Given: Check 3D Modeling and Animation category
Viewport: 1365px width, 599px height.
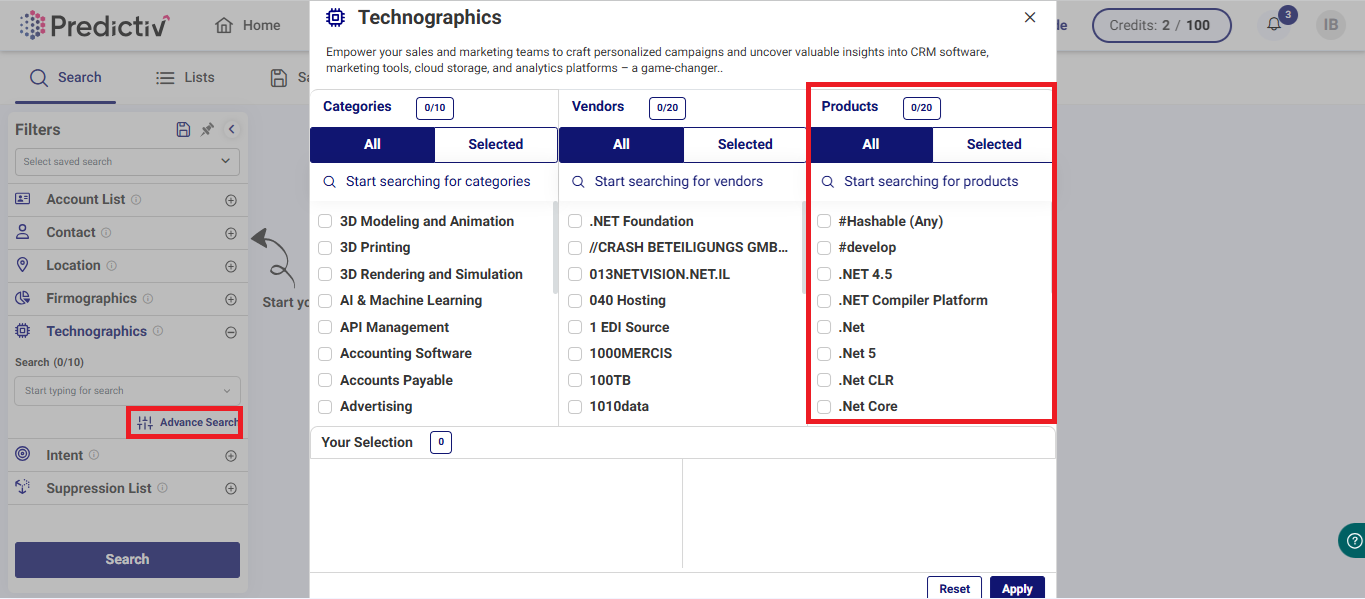Looking at the screenshot, I should [325, 221].
